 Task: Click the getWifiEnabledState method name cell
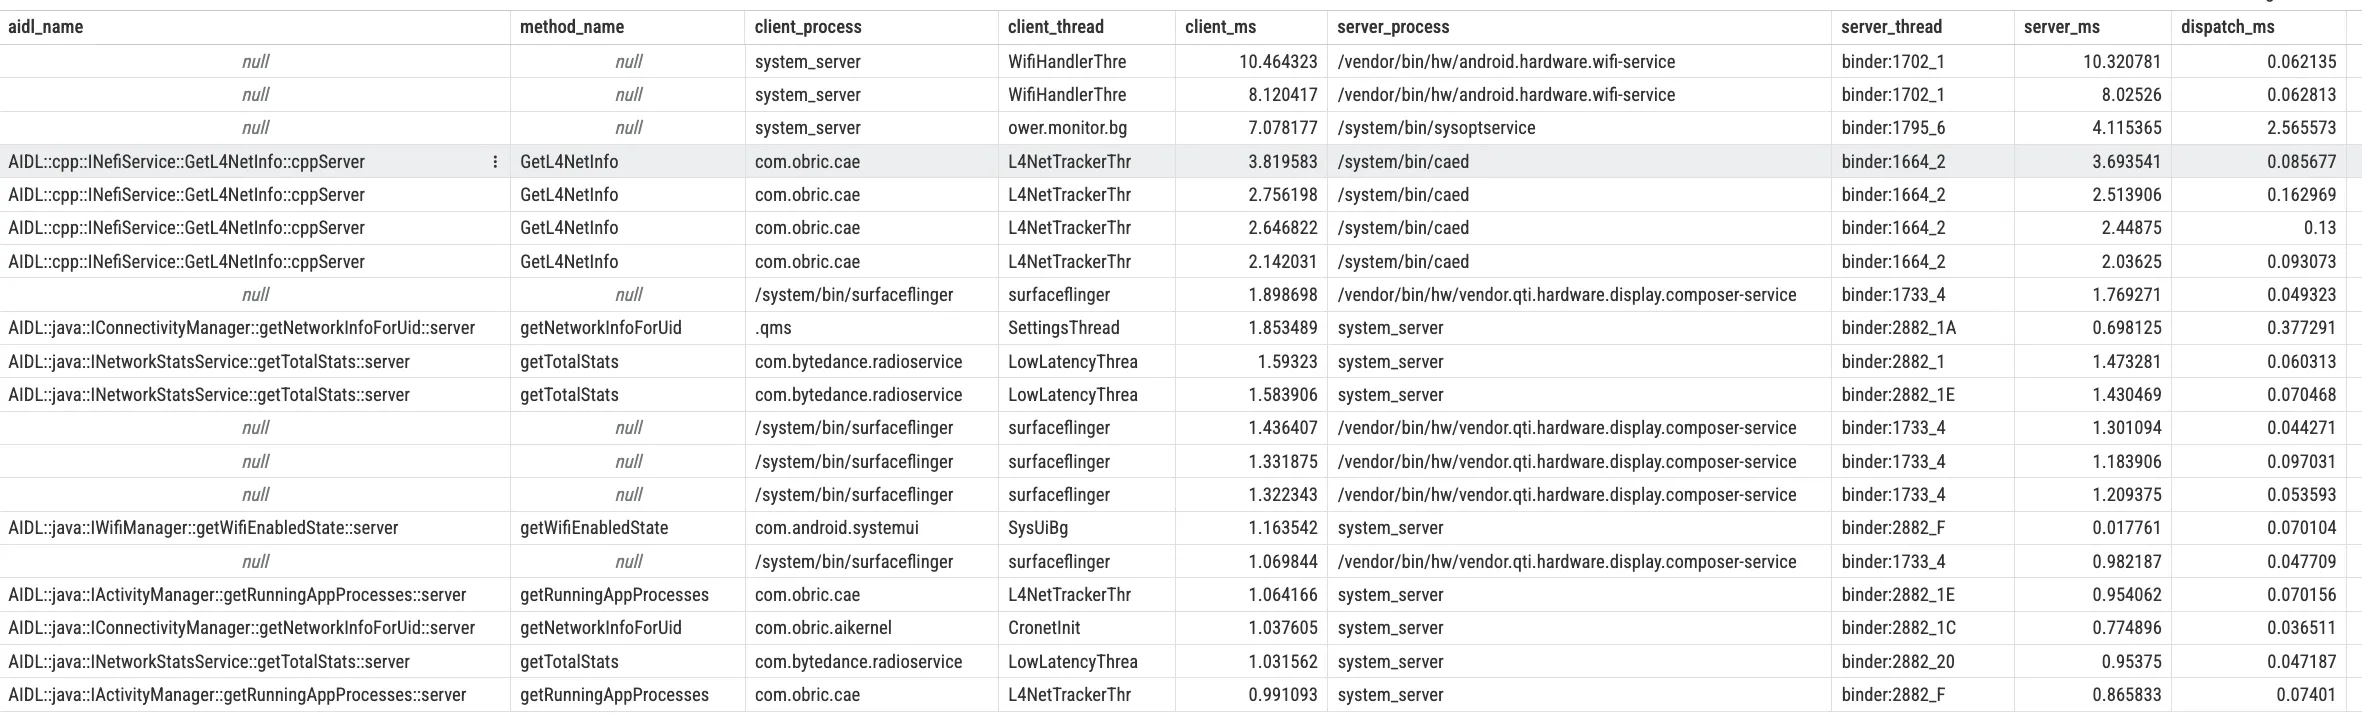click(594, 528)
